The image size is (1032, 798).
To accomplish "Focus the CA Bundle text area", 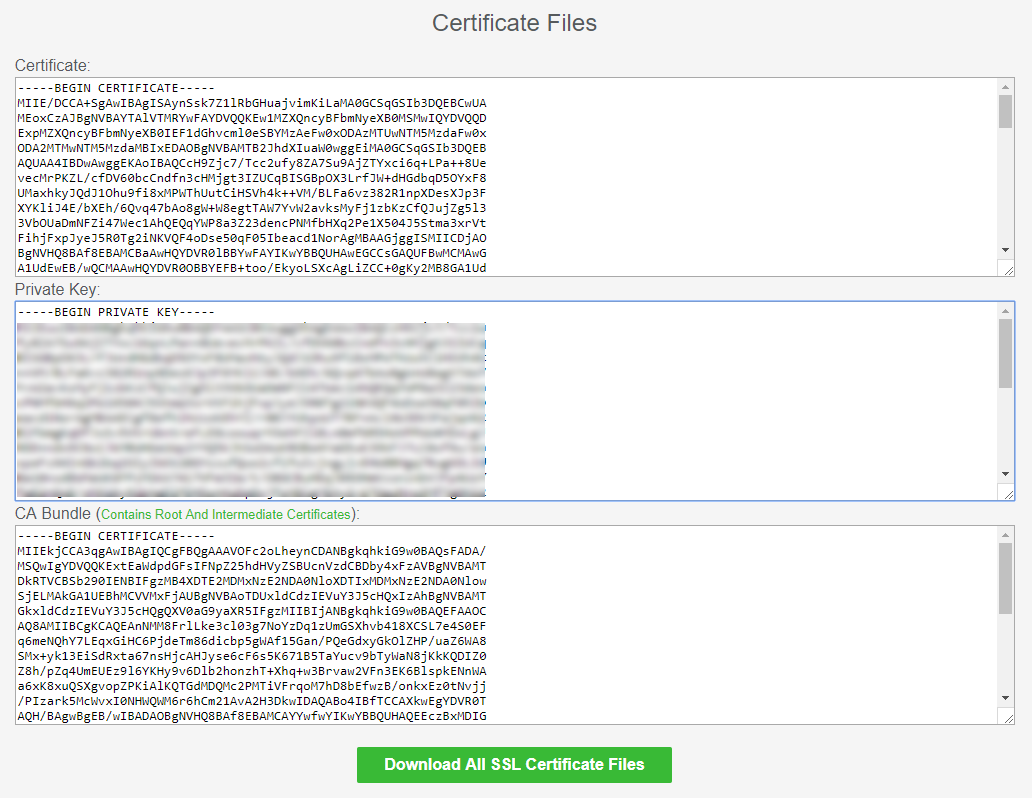I will tap(515, 625).
